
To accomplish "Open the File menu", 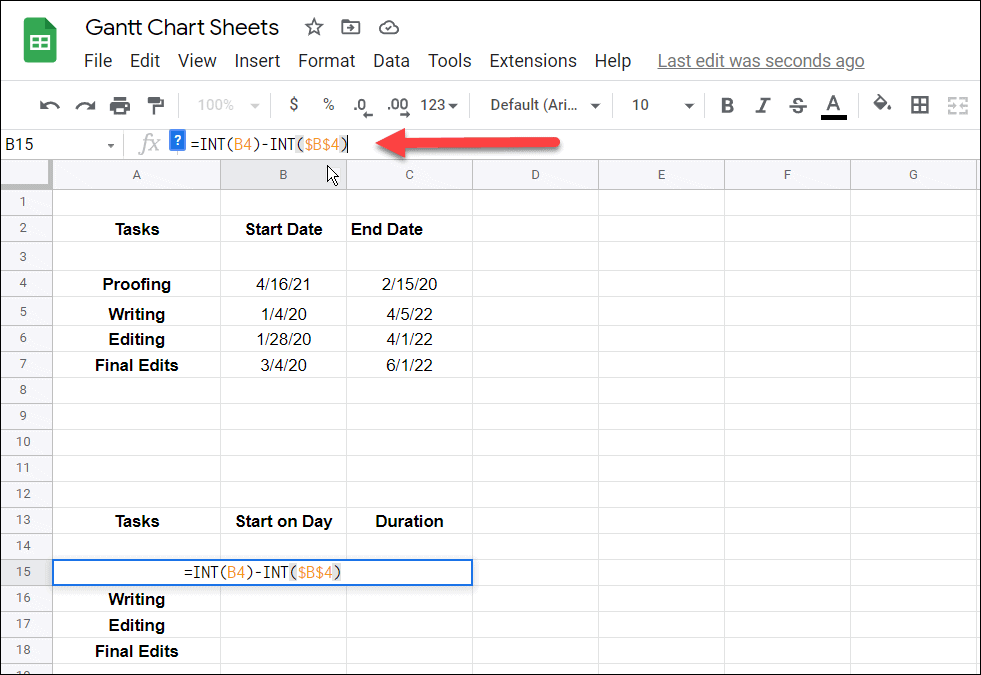I will coord(98,61).
